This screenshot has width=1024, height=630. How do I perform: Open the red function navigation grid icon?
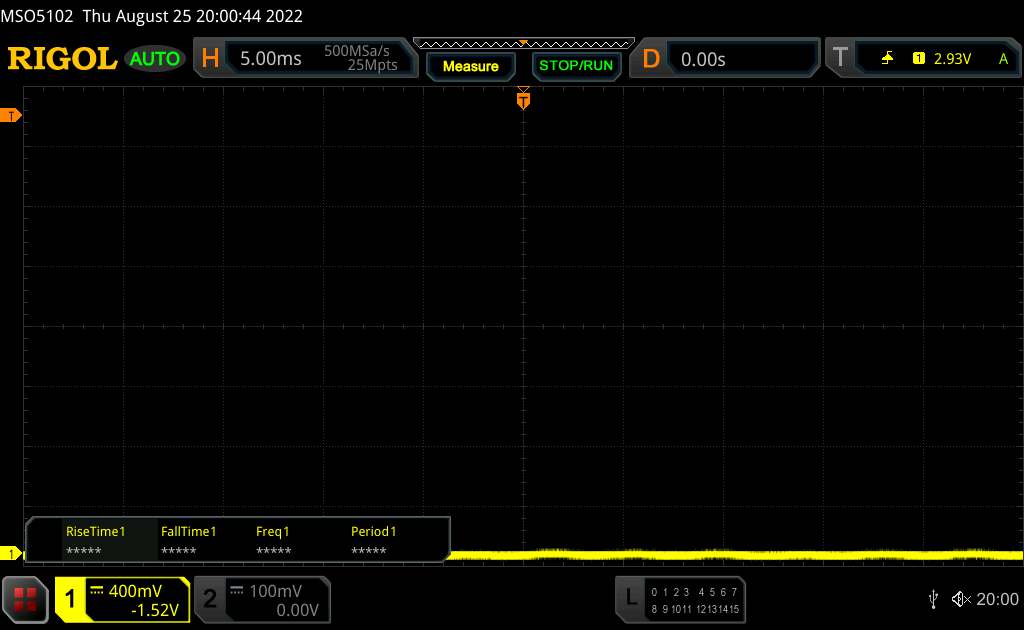pyautogui.click(x=25, y=599)
